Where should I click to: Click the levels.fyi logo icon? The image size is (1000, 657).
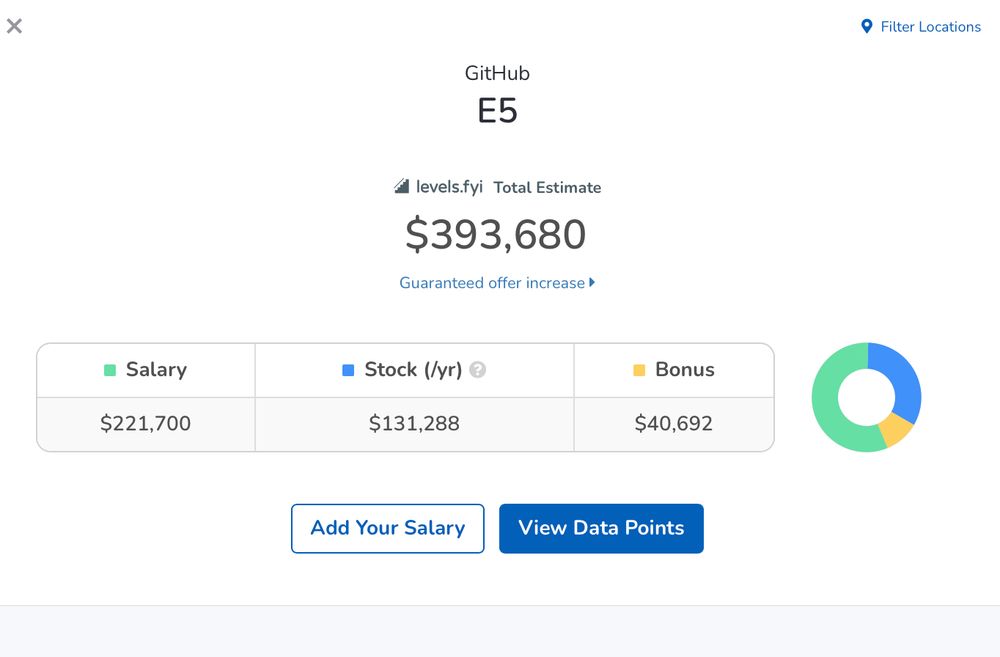(402, 186)
